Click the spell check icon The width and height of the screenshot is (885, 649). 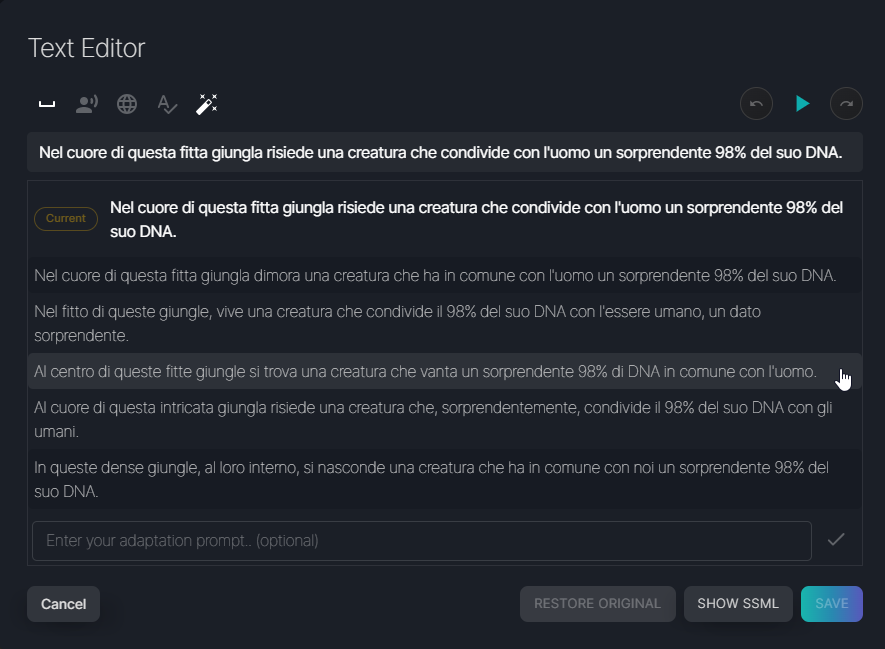pyautogui.click(x=167, y=103)
